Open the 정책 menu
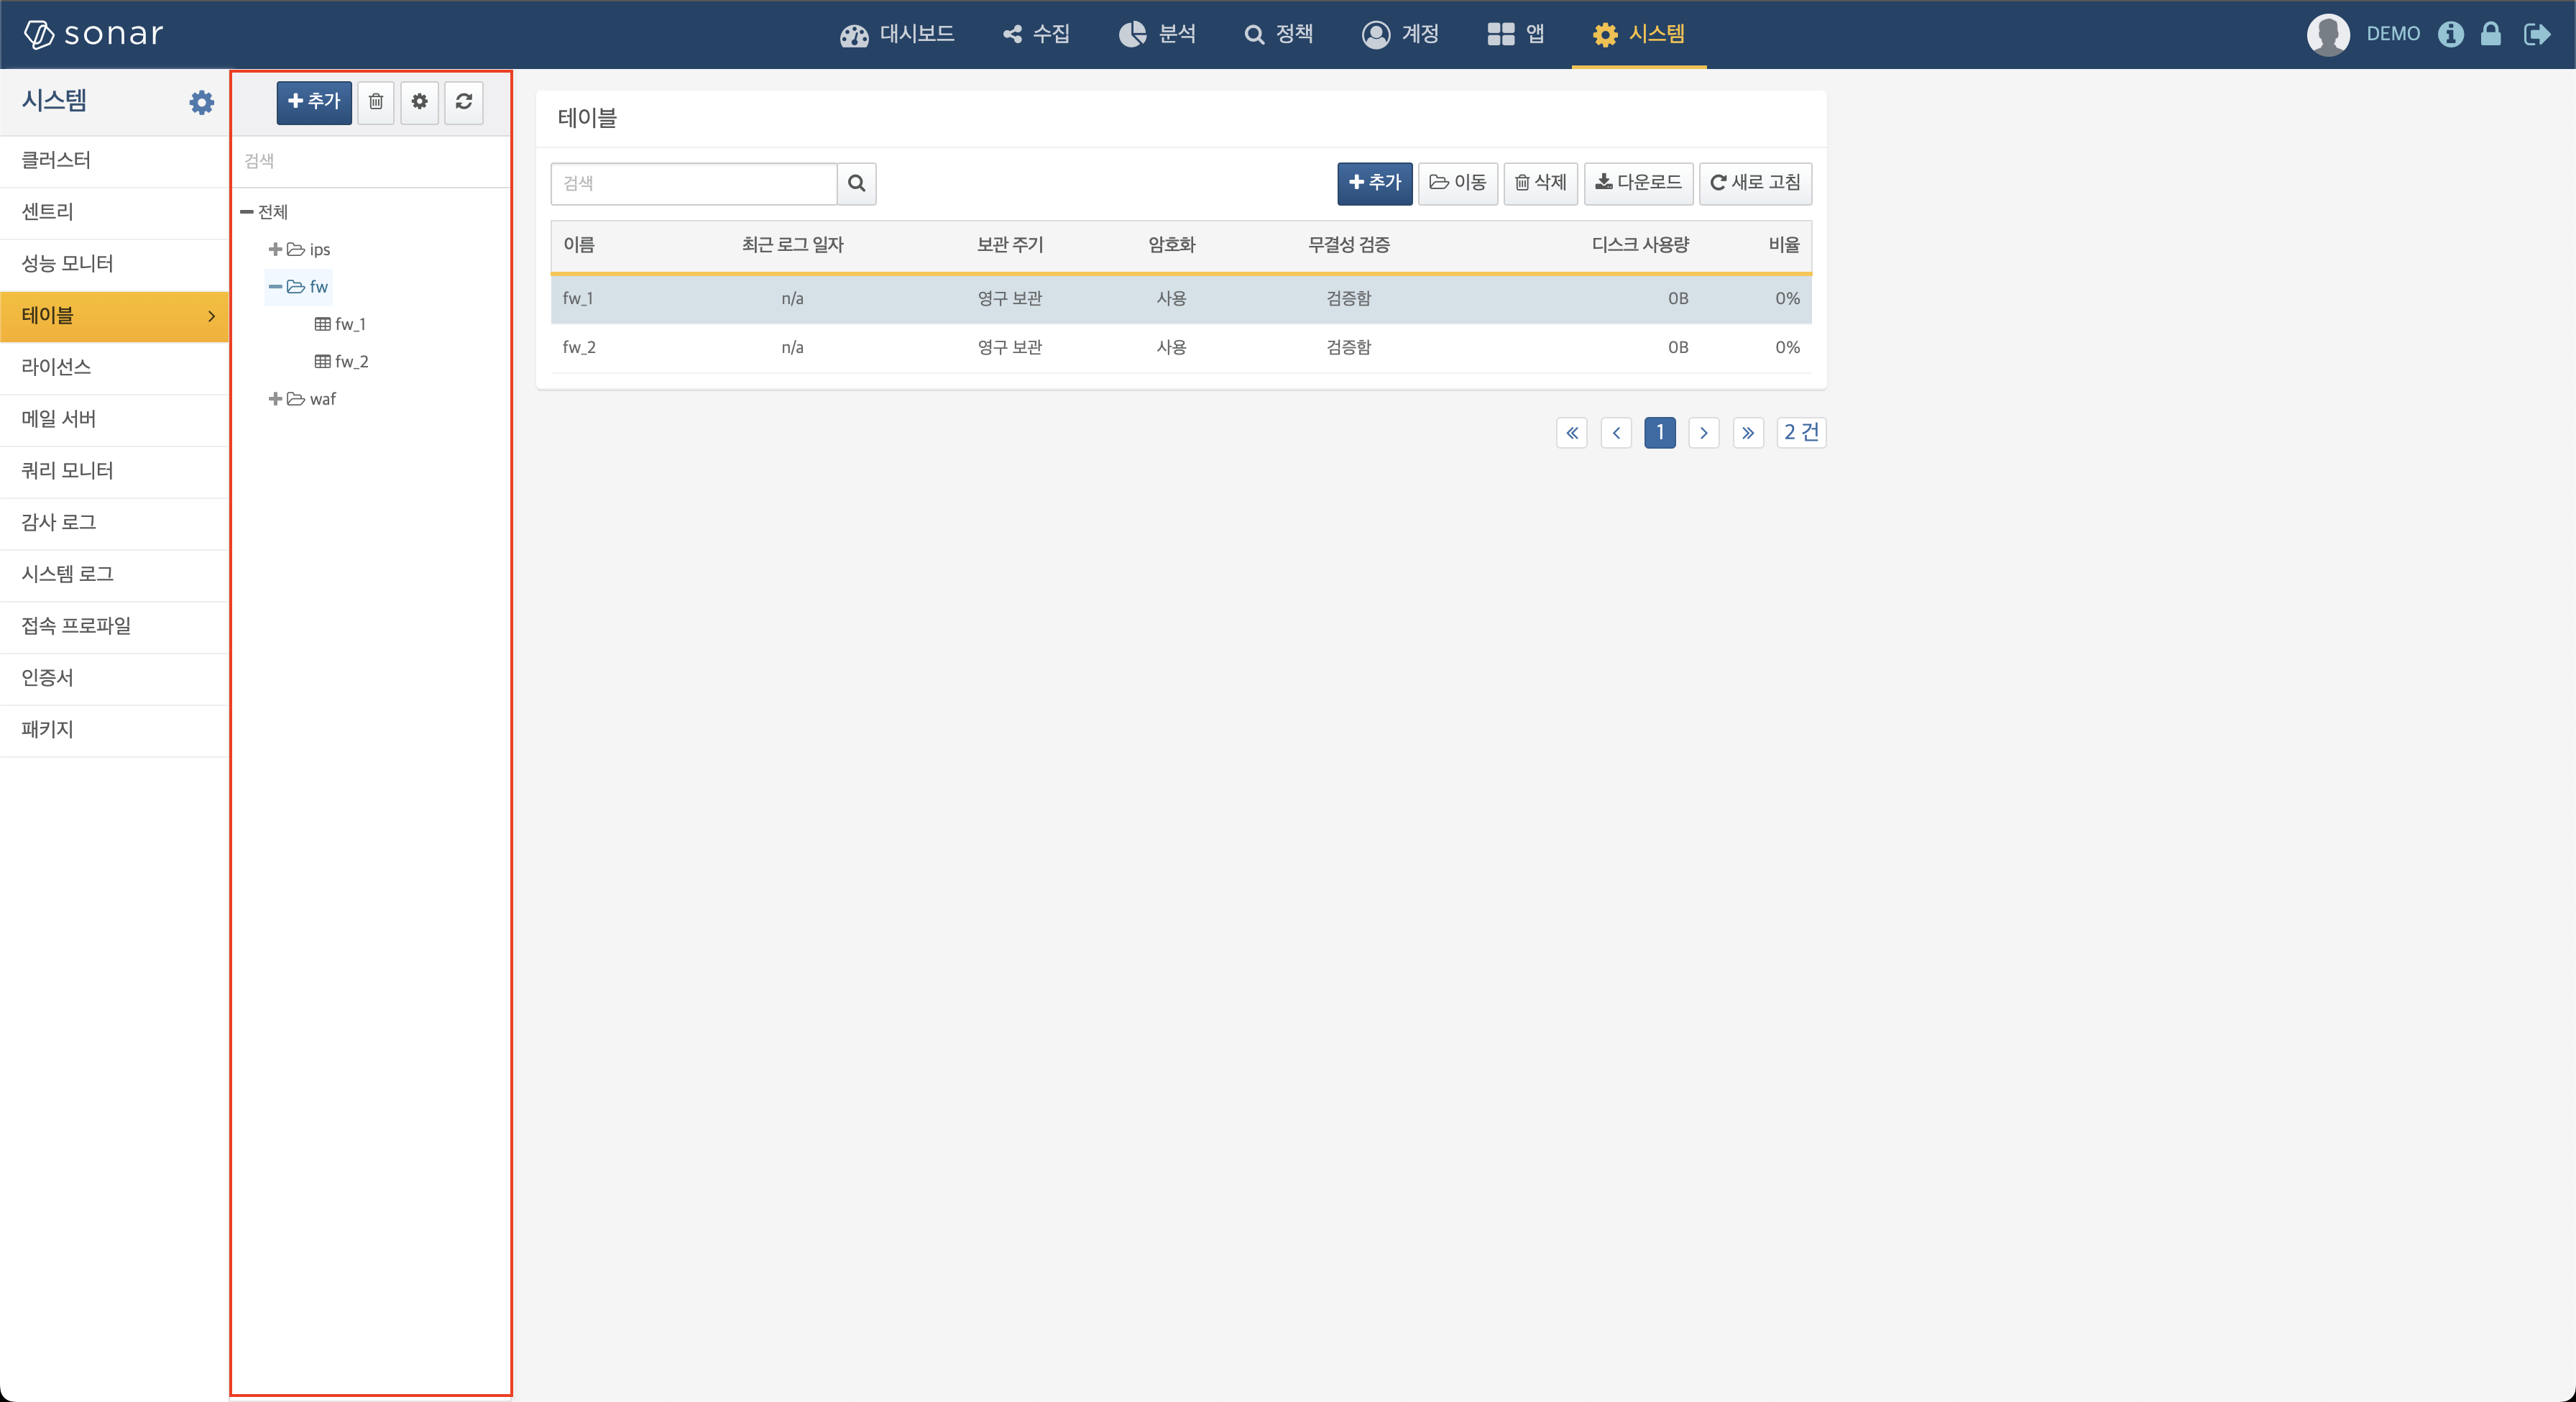 pos(1278,34)
